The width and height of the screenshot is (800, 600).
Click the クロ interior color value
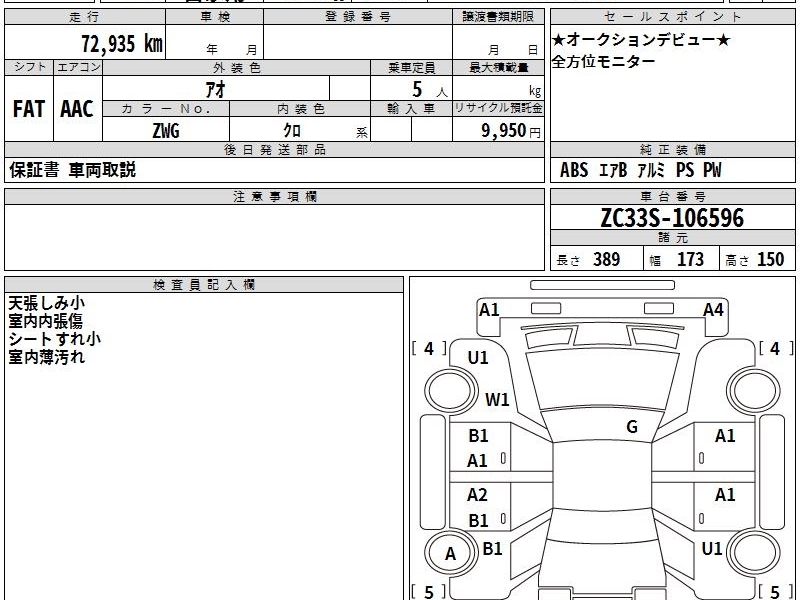click(x=292, y=131)
